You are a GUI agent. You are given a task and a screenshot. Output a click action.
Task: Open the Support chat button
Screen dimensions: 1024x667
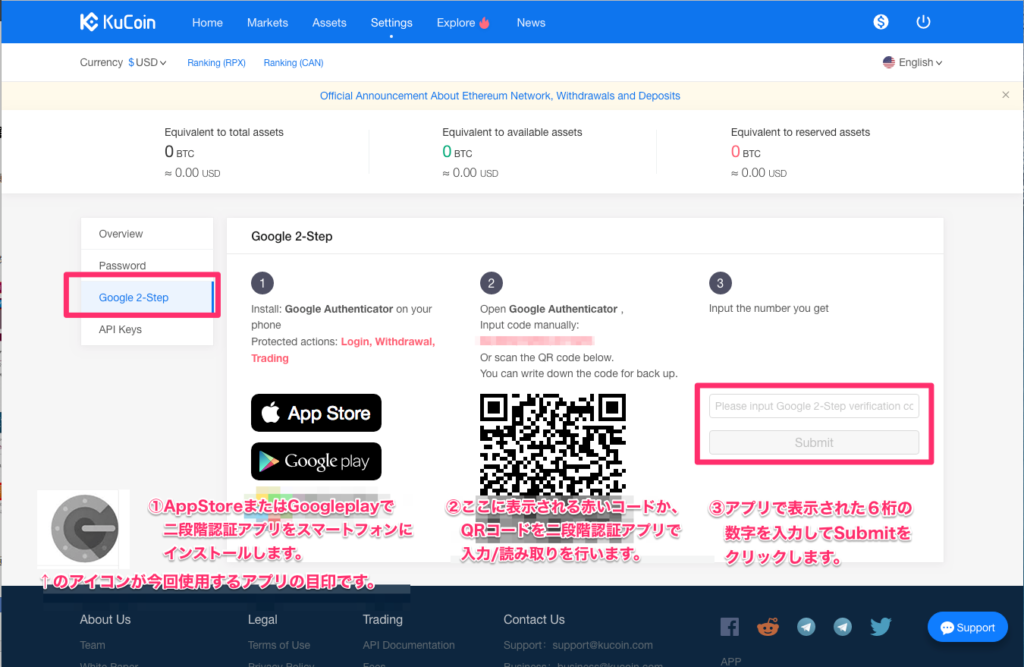[x=967, y=627]
